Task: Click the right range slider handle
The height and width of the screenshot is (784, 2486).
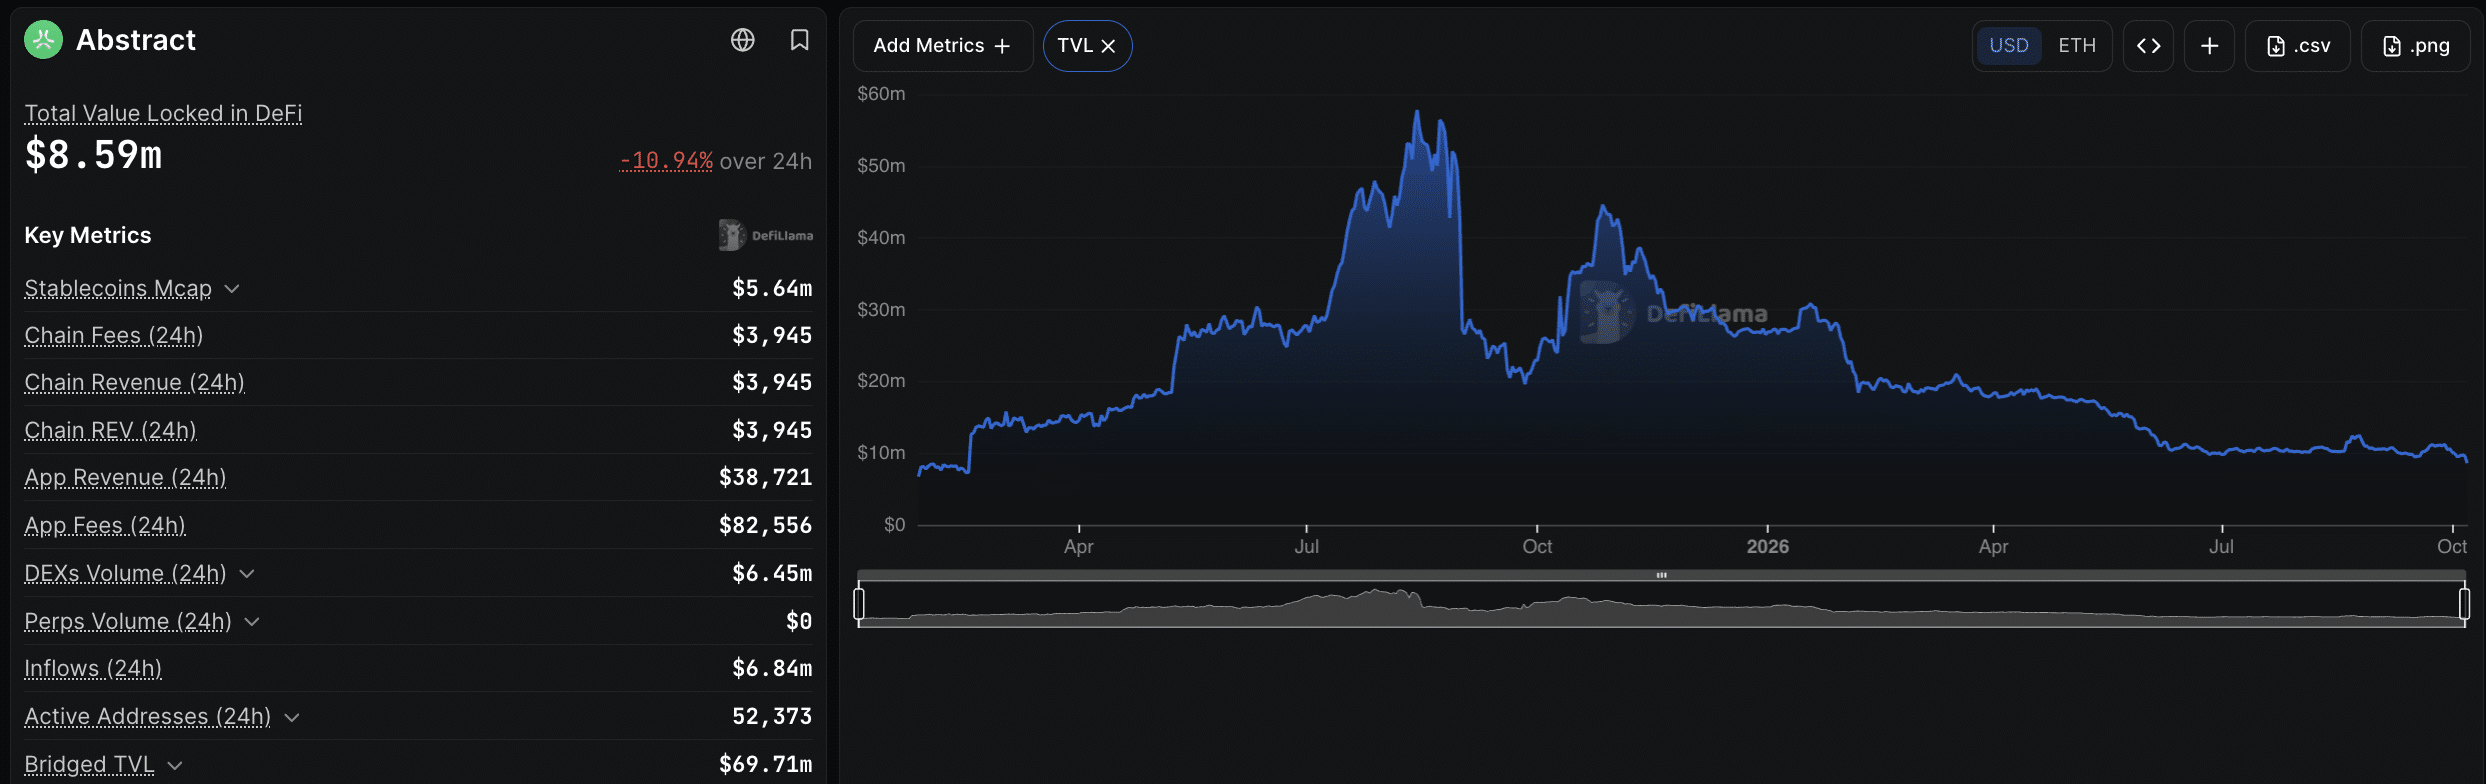Action: coord(2464,603)
